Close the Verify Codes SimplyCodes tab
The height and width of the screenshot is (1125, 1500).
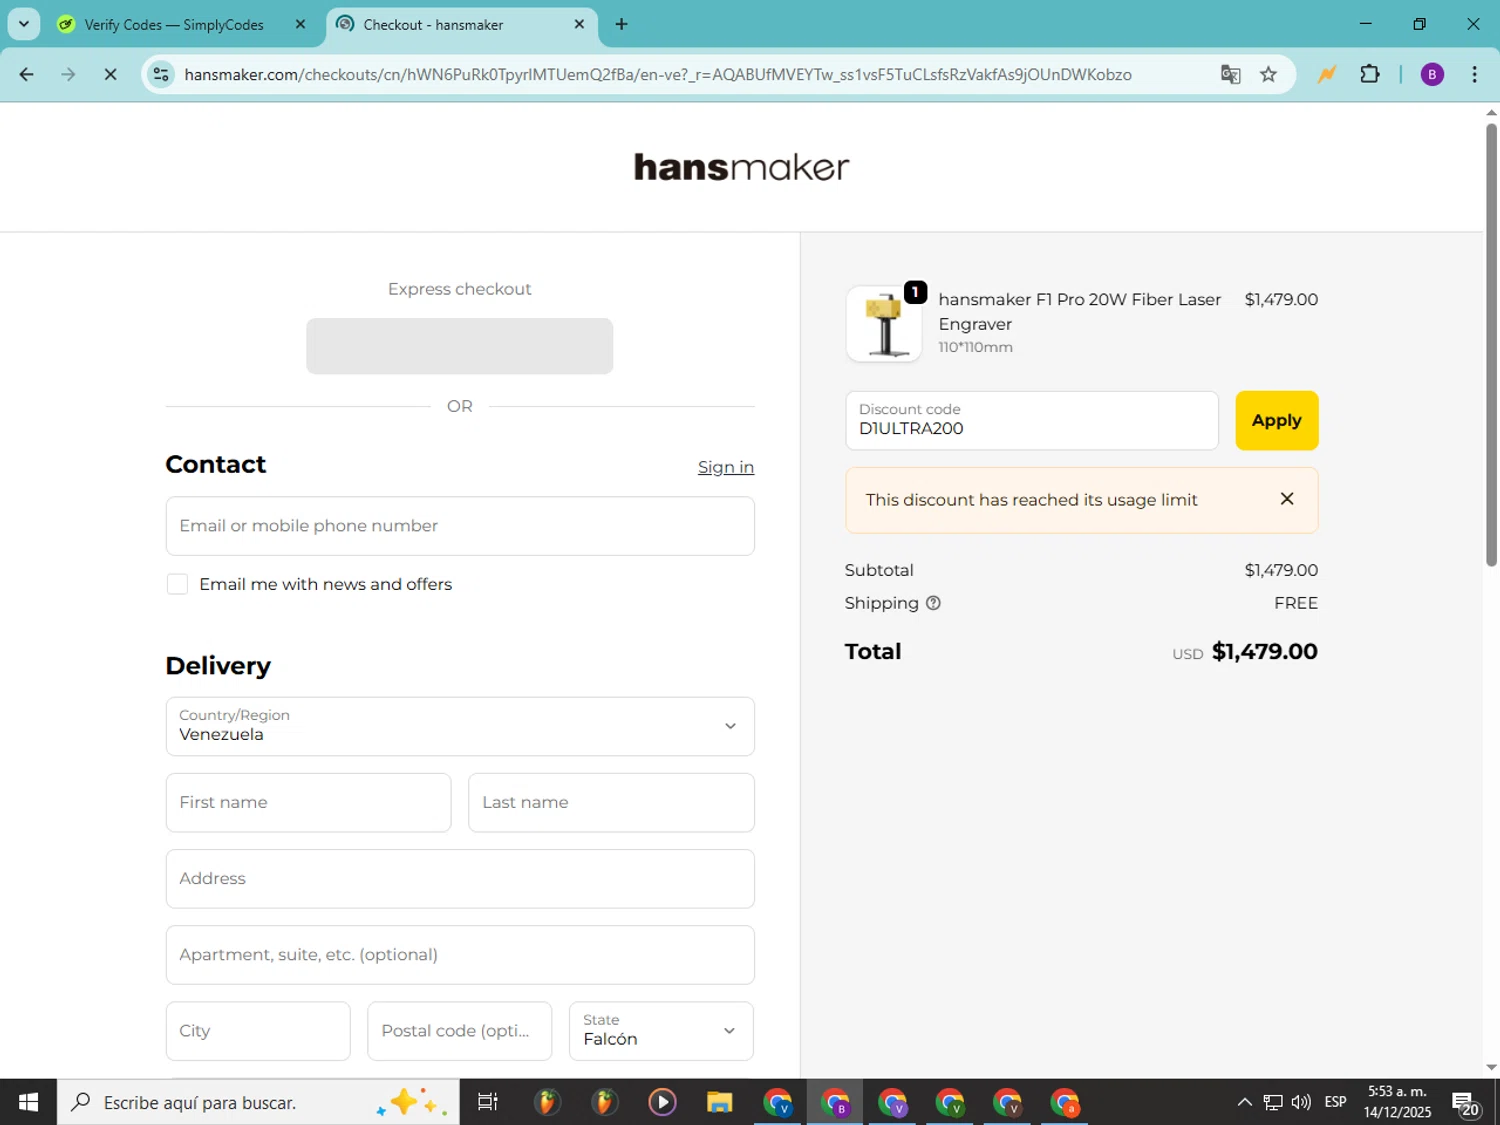pos(300,24)
